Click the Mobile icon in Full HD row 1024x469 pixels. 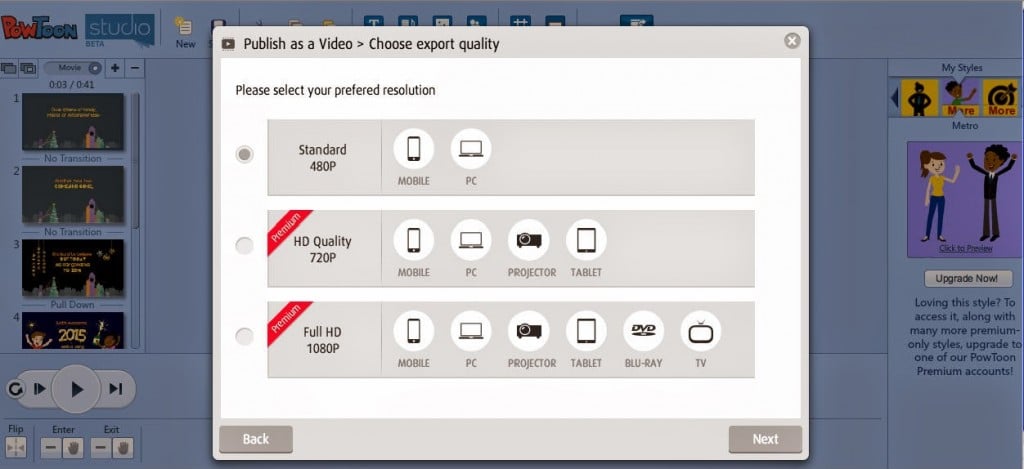(413, 331)
